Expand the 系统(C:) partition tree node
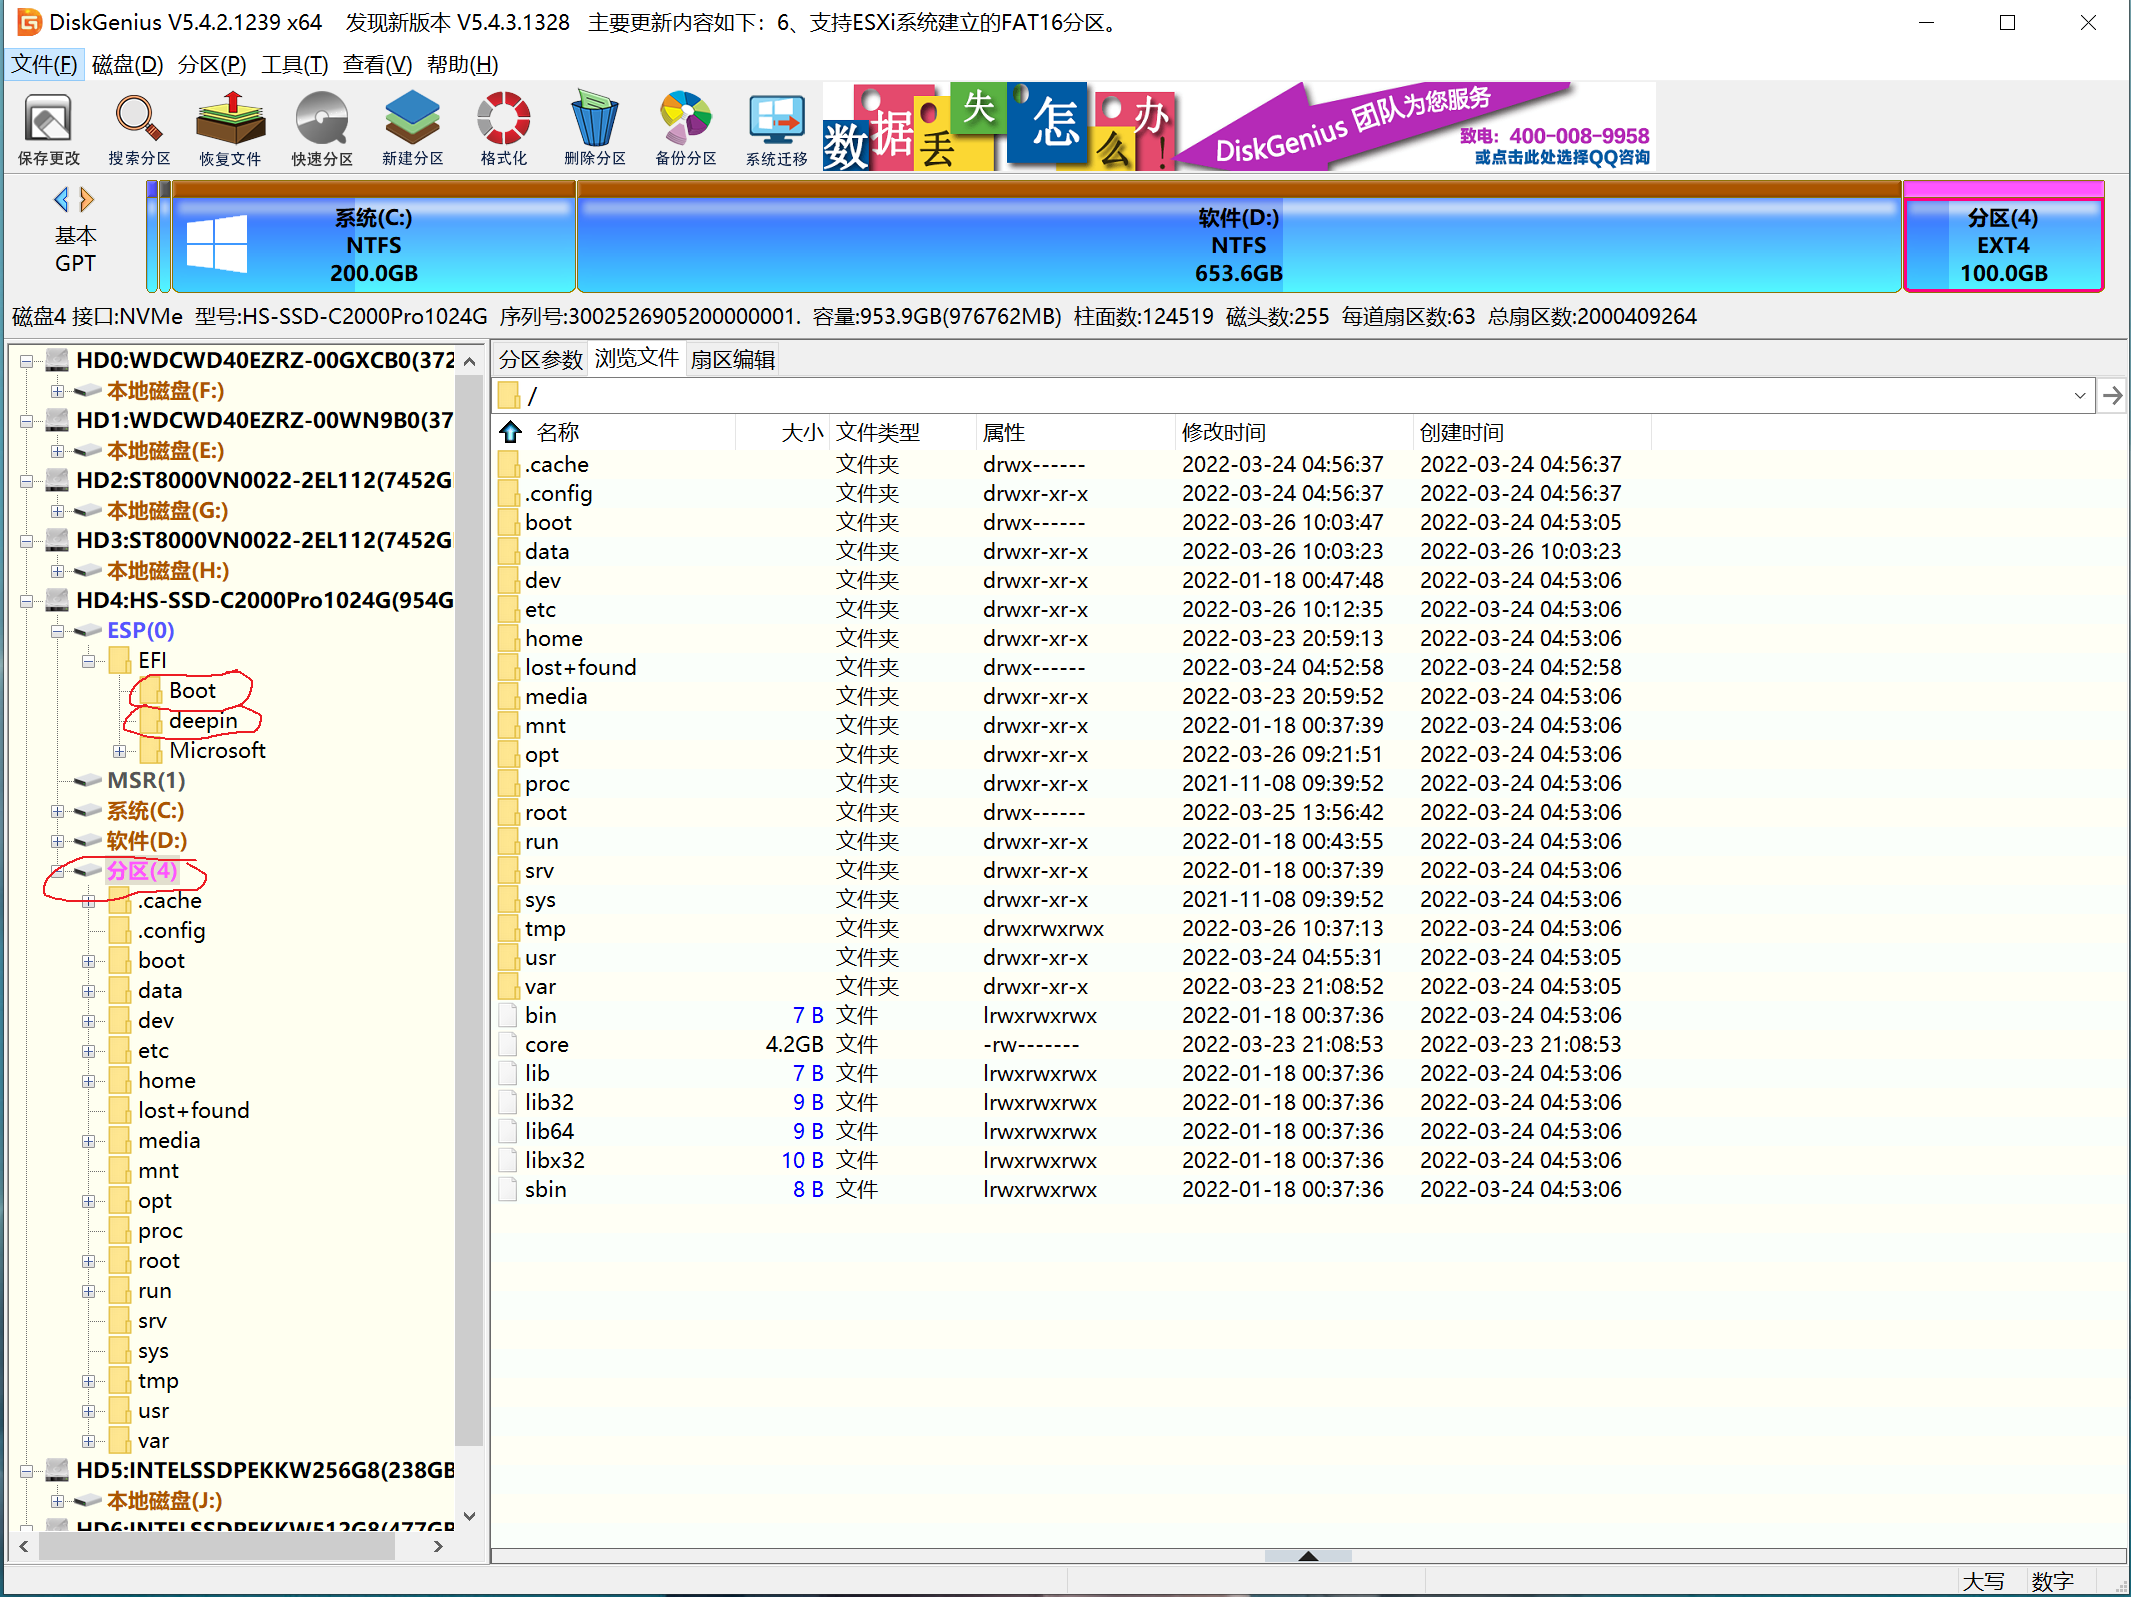The image size is (2131, 1597). point(57,811)
